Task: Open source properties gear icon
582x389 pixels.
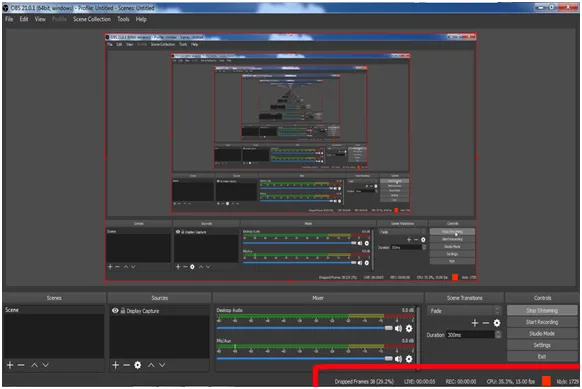Action: click(137, 365)
